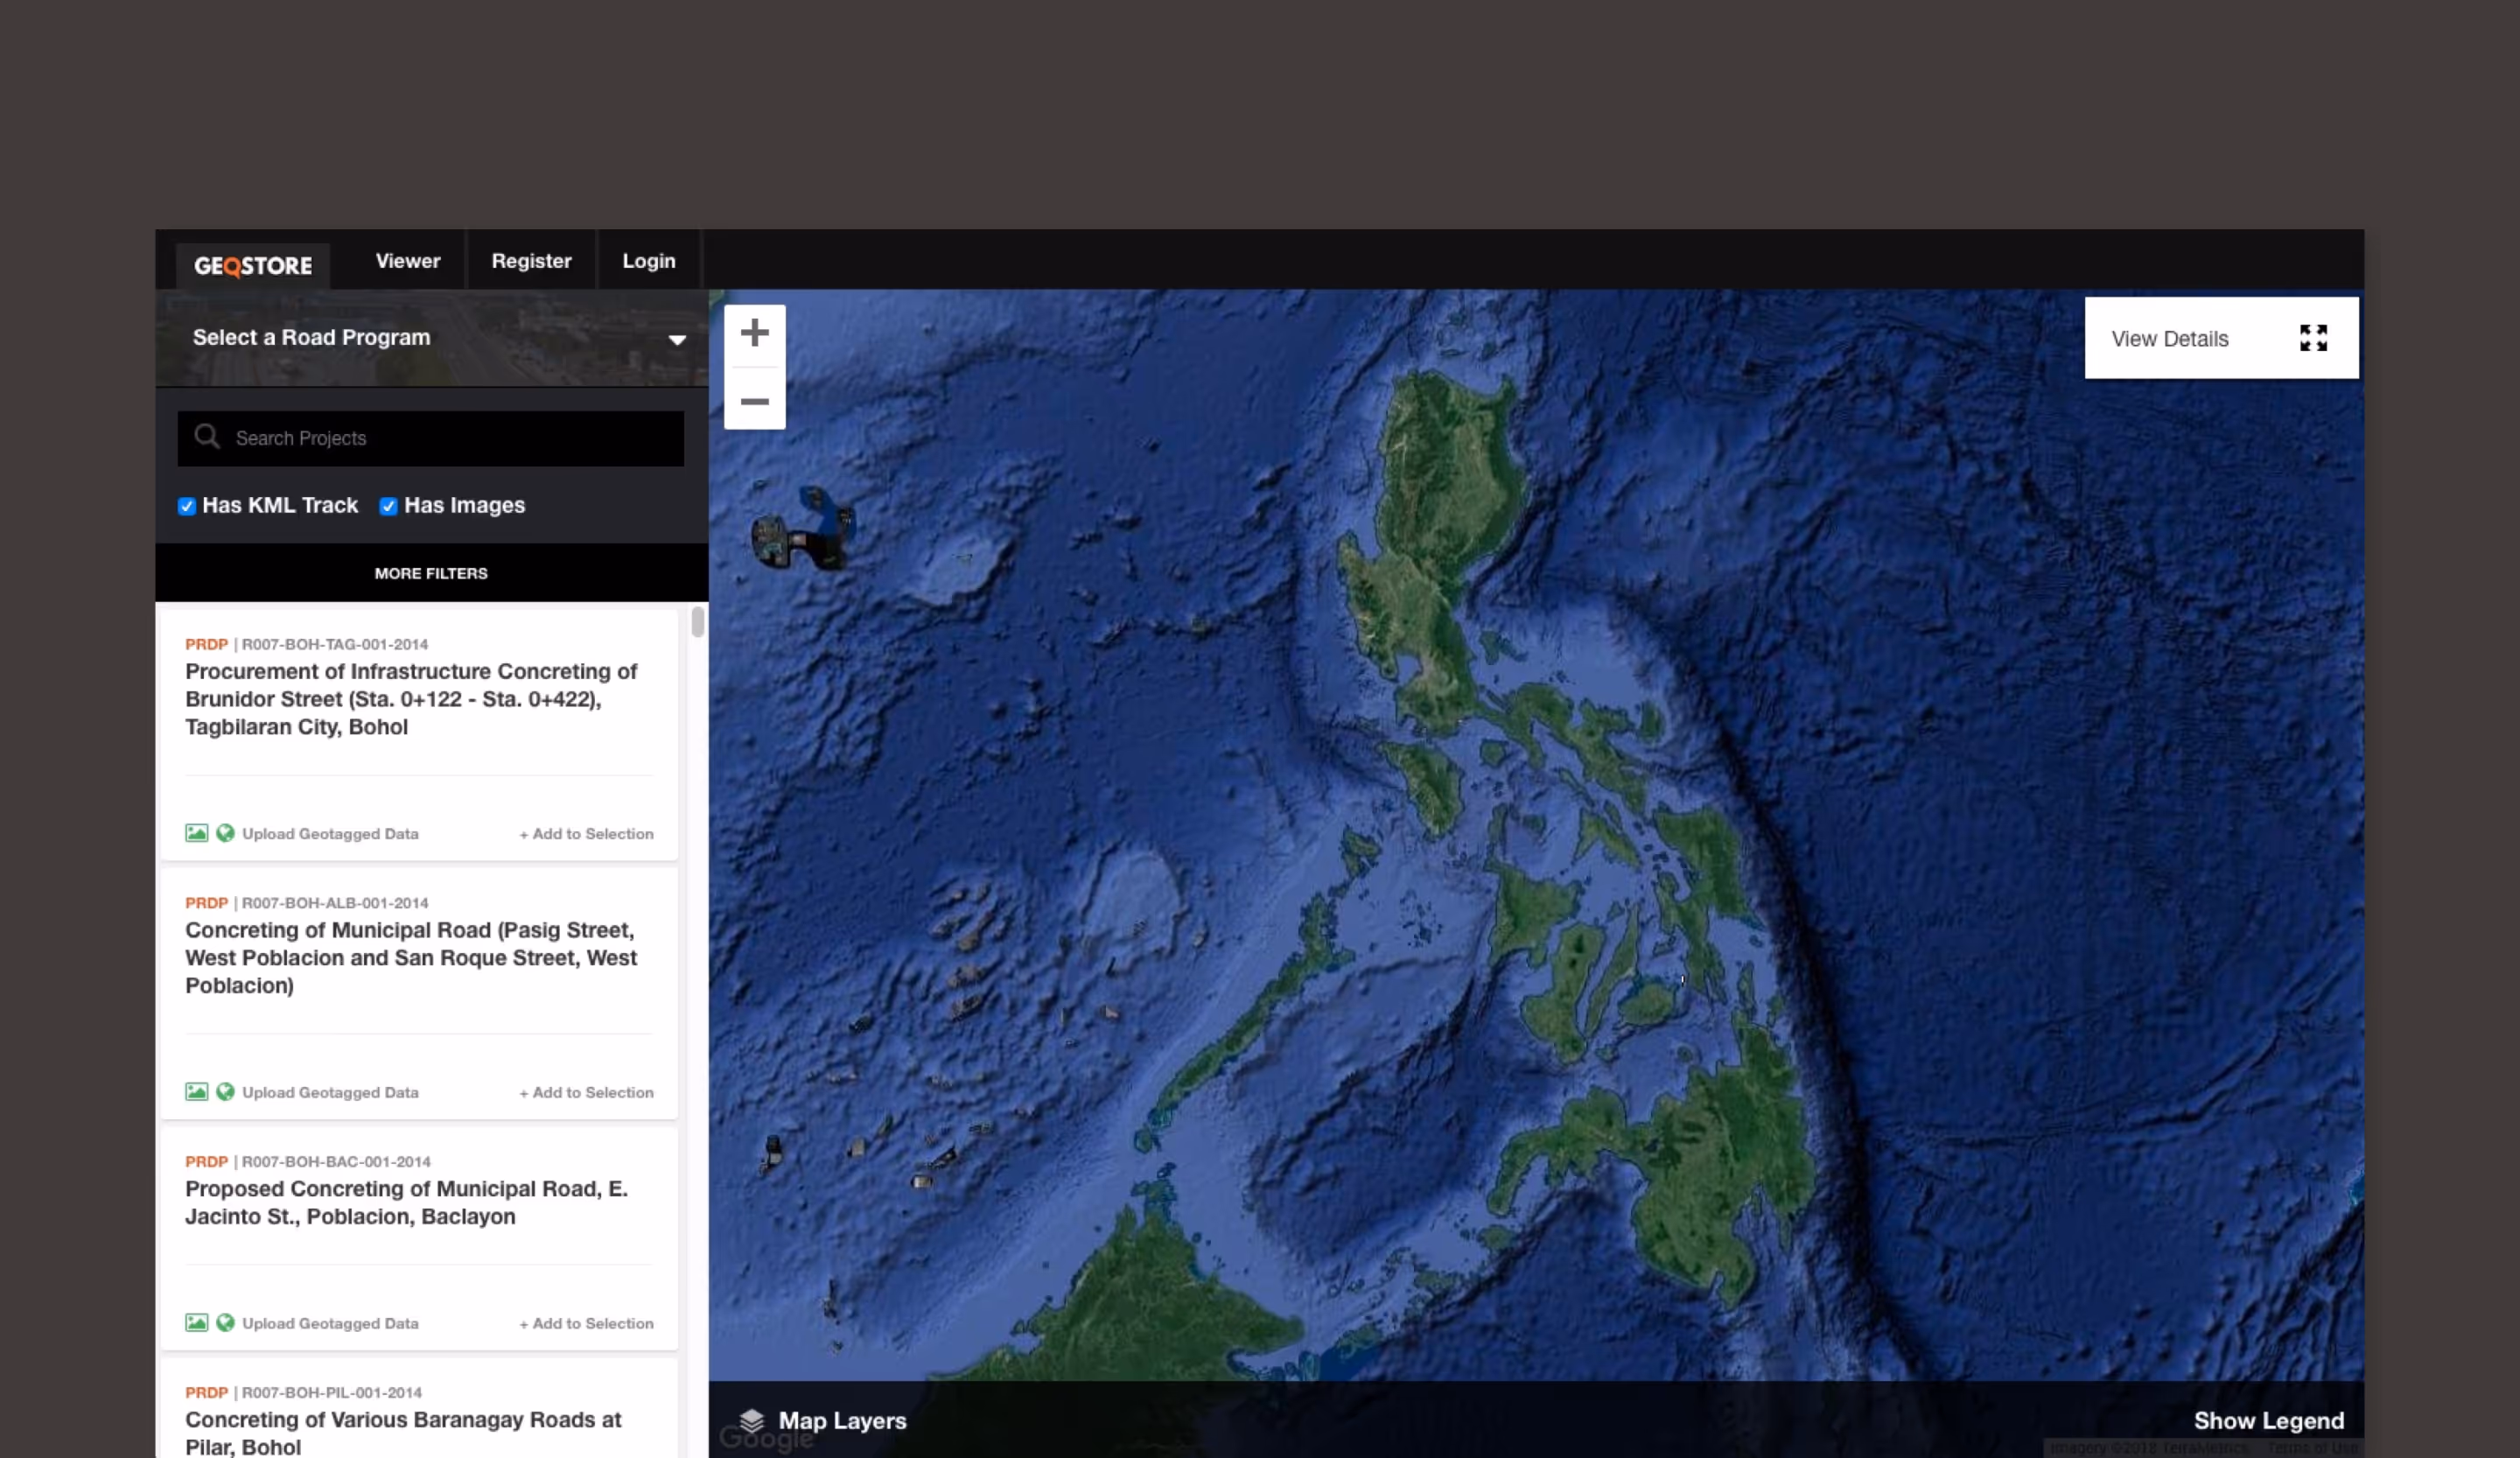Viewport: 2520px width, 1458px height.
Task: Uncheck the Has KML Track checkbox
Action: pos(187,506)
